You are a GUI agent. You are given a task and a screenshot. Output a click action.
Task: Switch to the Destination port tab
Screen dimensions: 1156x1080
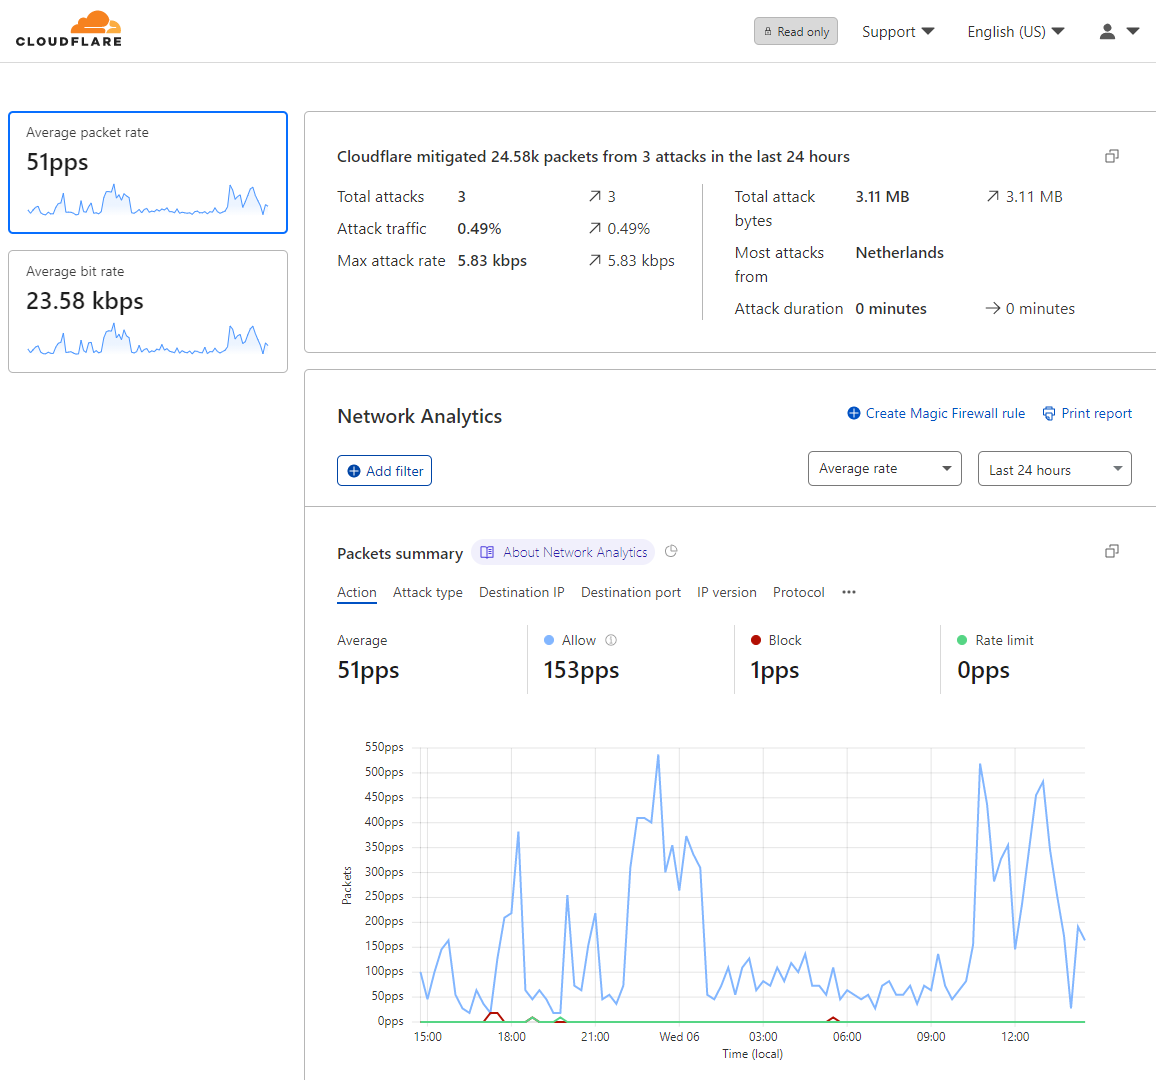630,592
